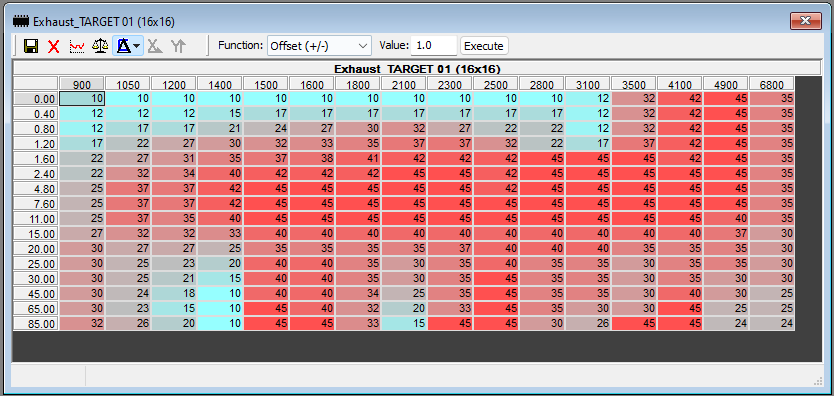This screenshot has width=834, height=396.
Task: Click cell 32 in row 85.00, column 900
Action: (x=82, y=323)
